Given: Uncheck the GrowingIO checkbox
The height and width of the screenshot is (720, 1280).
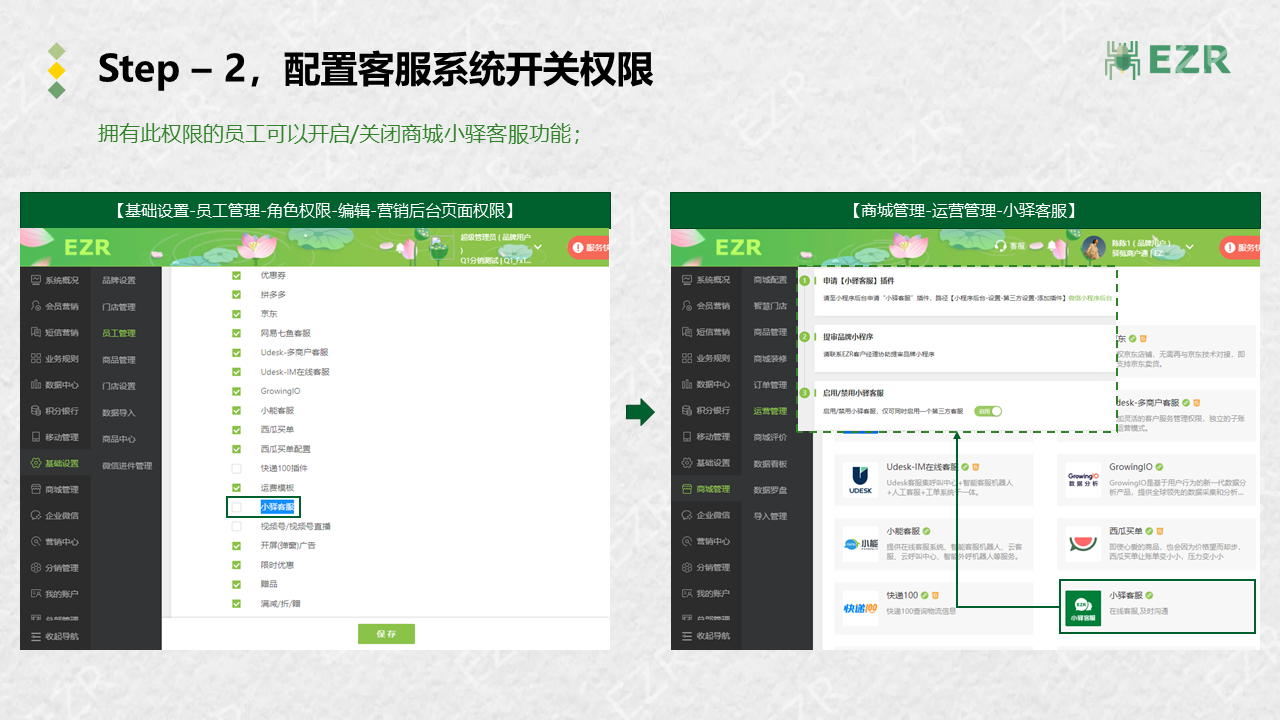Looking at the screenshot, I should point(237,391).
